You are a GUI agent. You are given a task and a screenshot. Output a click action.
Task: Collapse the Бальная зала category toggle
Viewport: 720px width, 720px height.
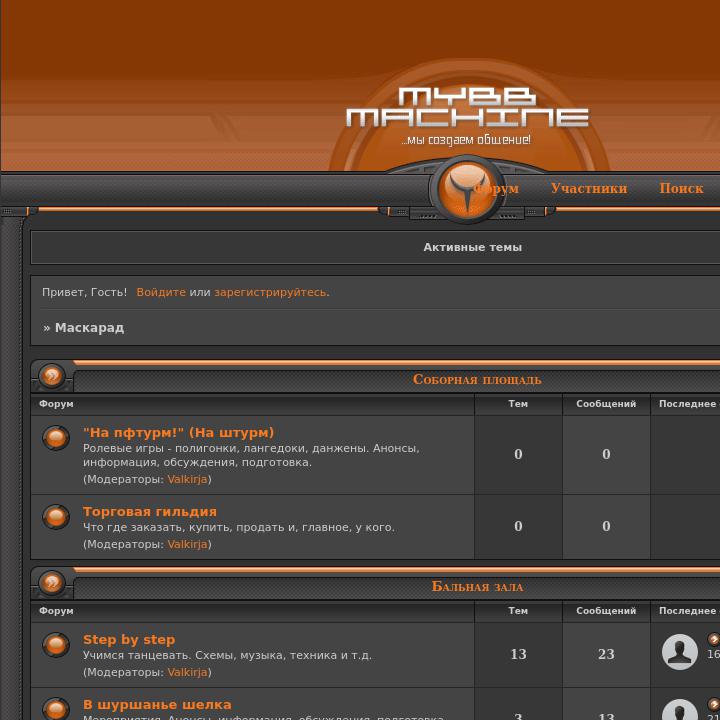pyautogui.click(x=52, y=583)
